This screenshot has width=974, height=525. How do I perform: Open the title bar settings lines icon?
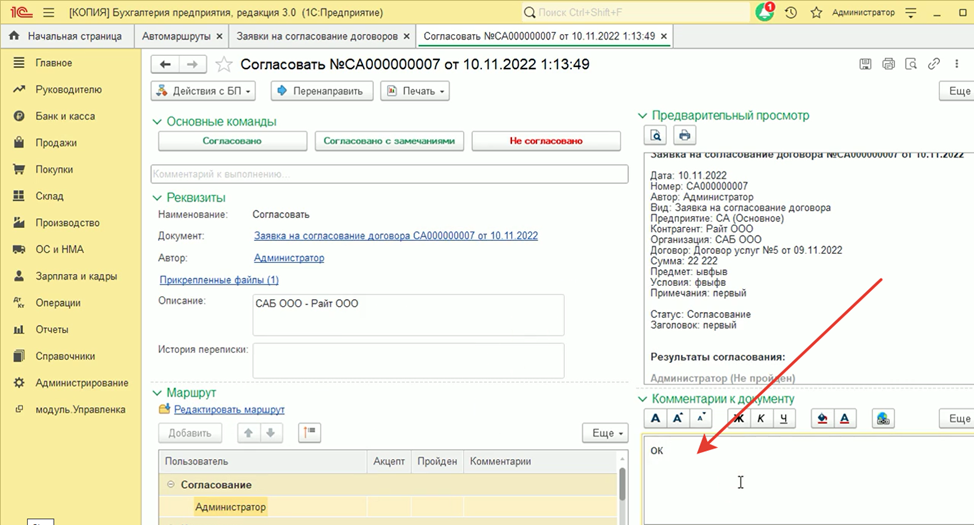(x=911, y=12)
